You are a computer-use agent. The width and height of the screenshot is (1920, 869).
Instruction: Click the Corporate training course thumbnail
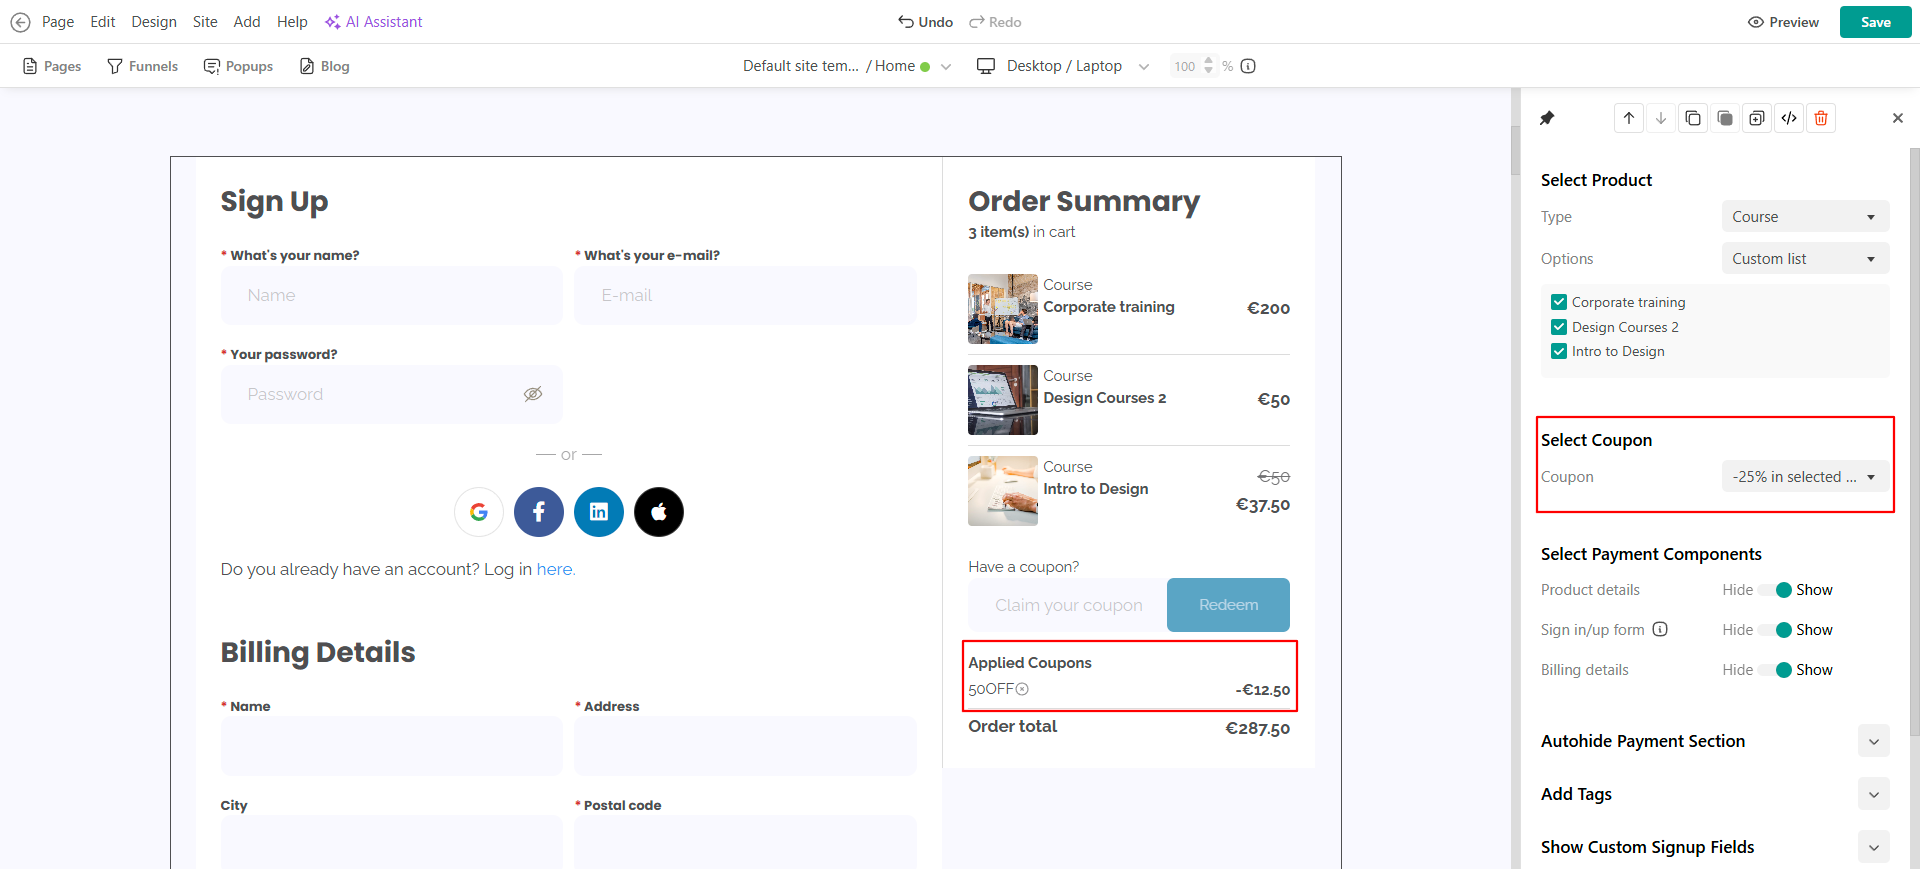click(x=1003, y=309)
